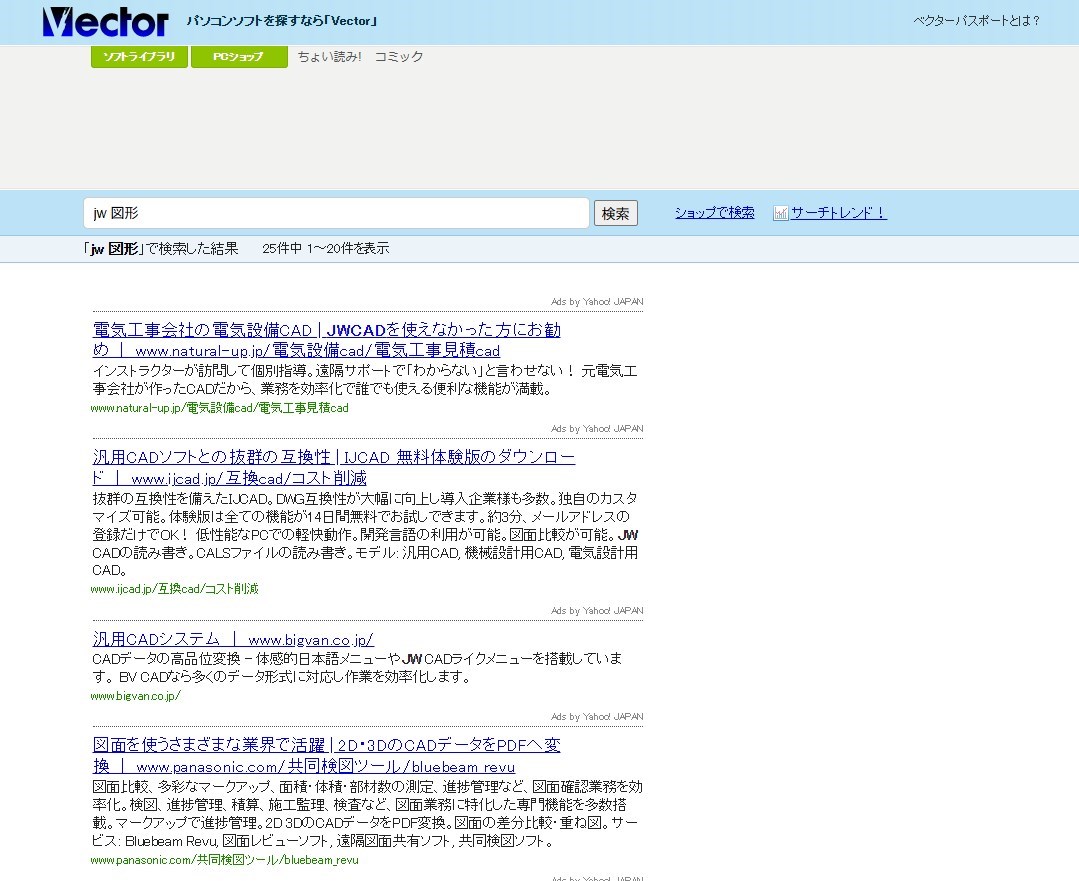Click description starting インストラクターが訪問して個別指導
Screen dimensions: 1079x881
pyautogui.click(x=365, y=380)
